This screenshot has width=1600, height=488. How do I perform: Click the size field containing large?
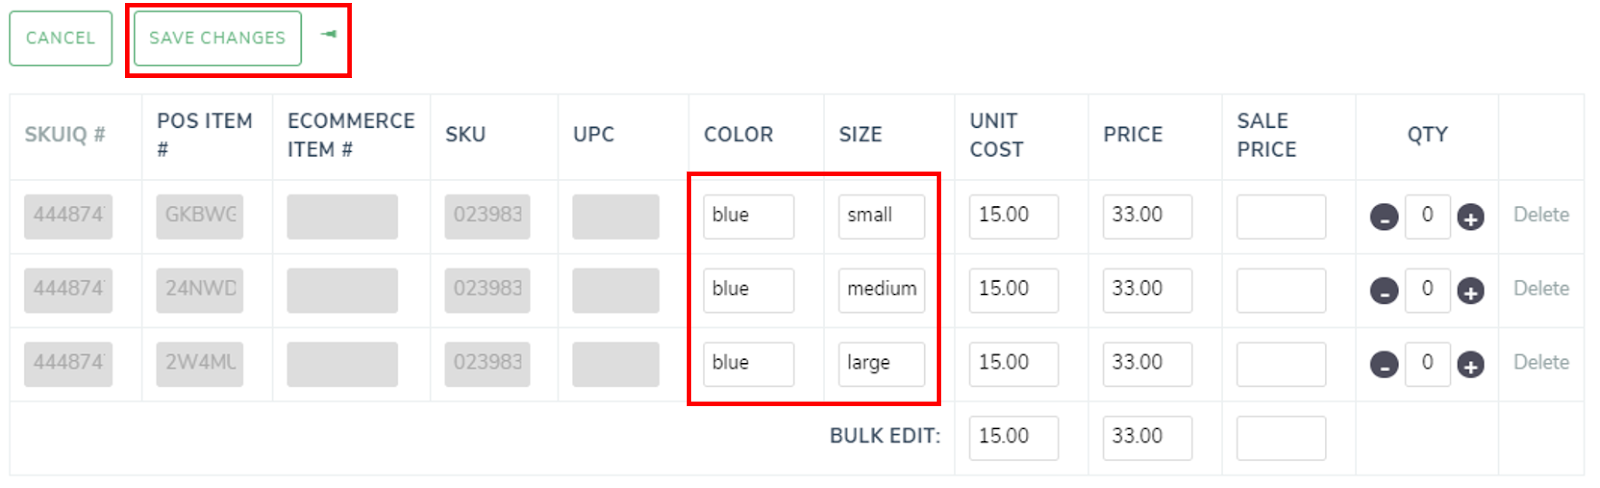tap(881, 364)
